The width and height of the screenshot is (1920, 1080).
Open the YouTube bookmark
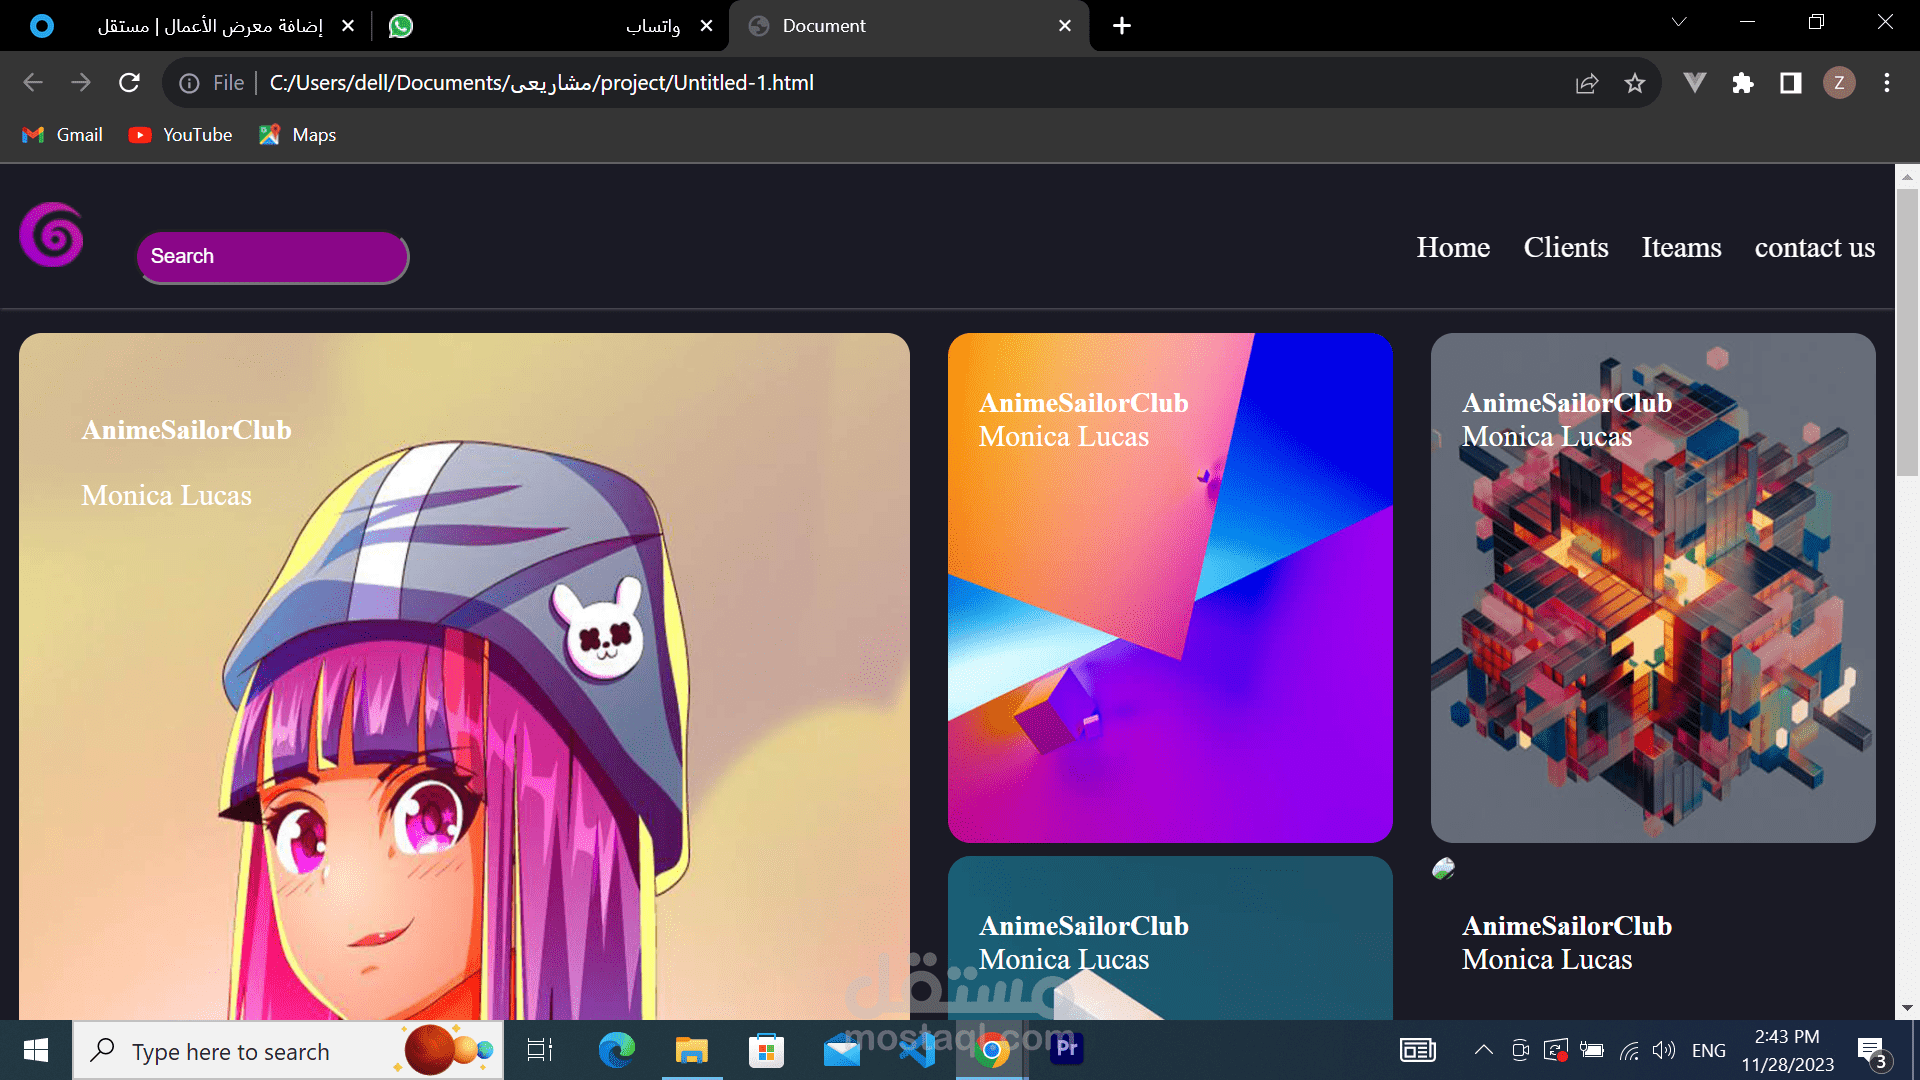181,135
